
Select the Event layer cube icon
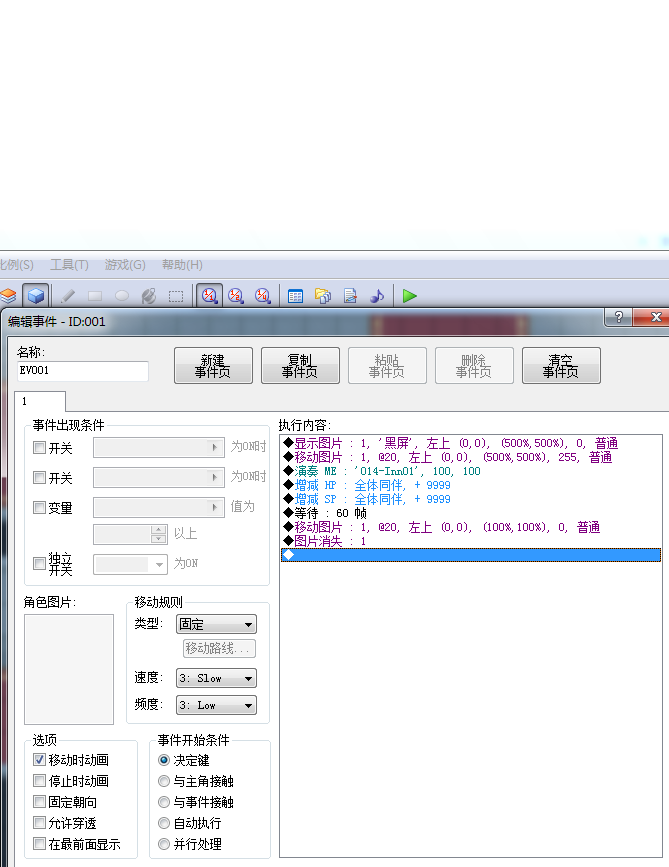coord(36,296)
